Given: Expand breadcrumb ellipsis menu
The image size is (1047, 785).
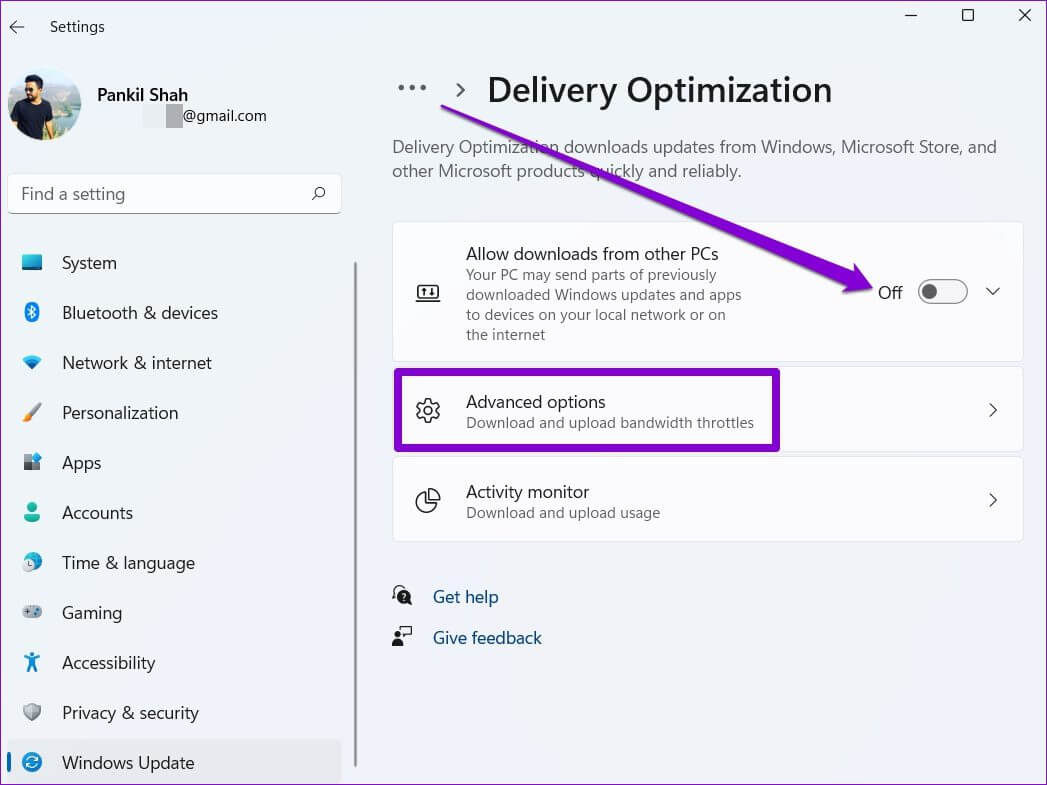Looking at the screenshot, I should coord(412,87).
